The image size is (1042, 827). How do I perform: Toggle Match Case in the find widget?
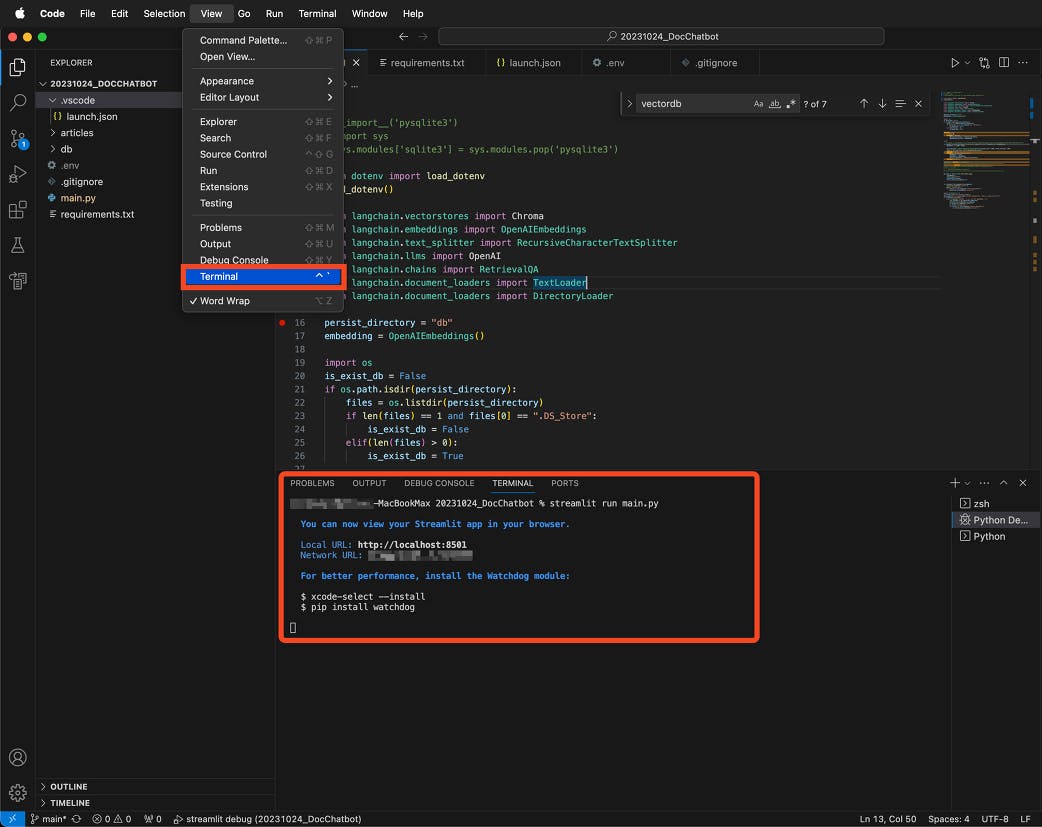758,104
